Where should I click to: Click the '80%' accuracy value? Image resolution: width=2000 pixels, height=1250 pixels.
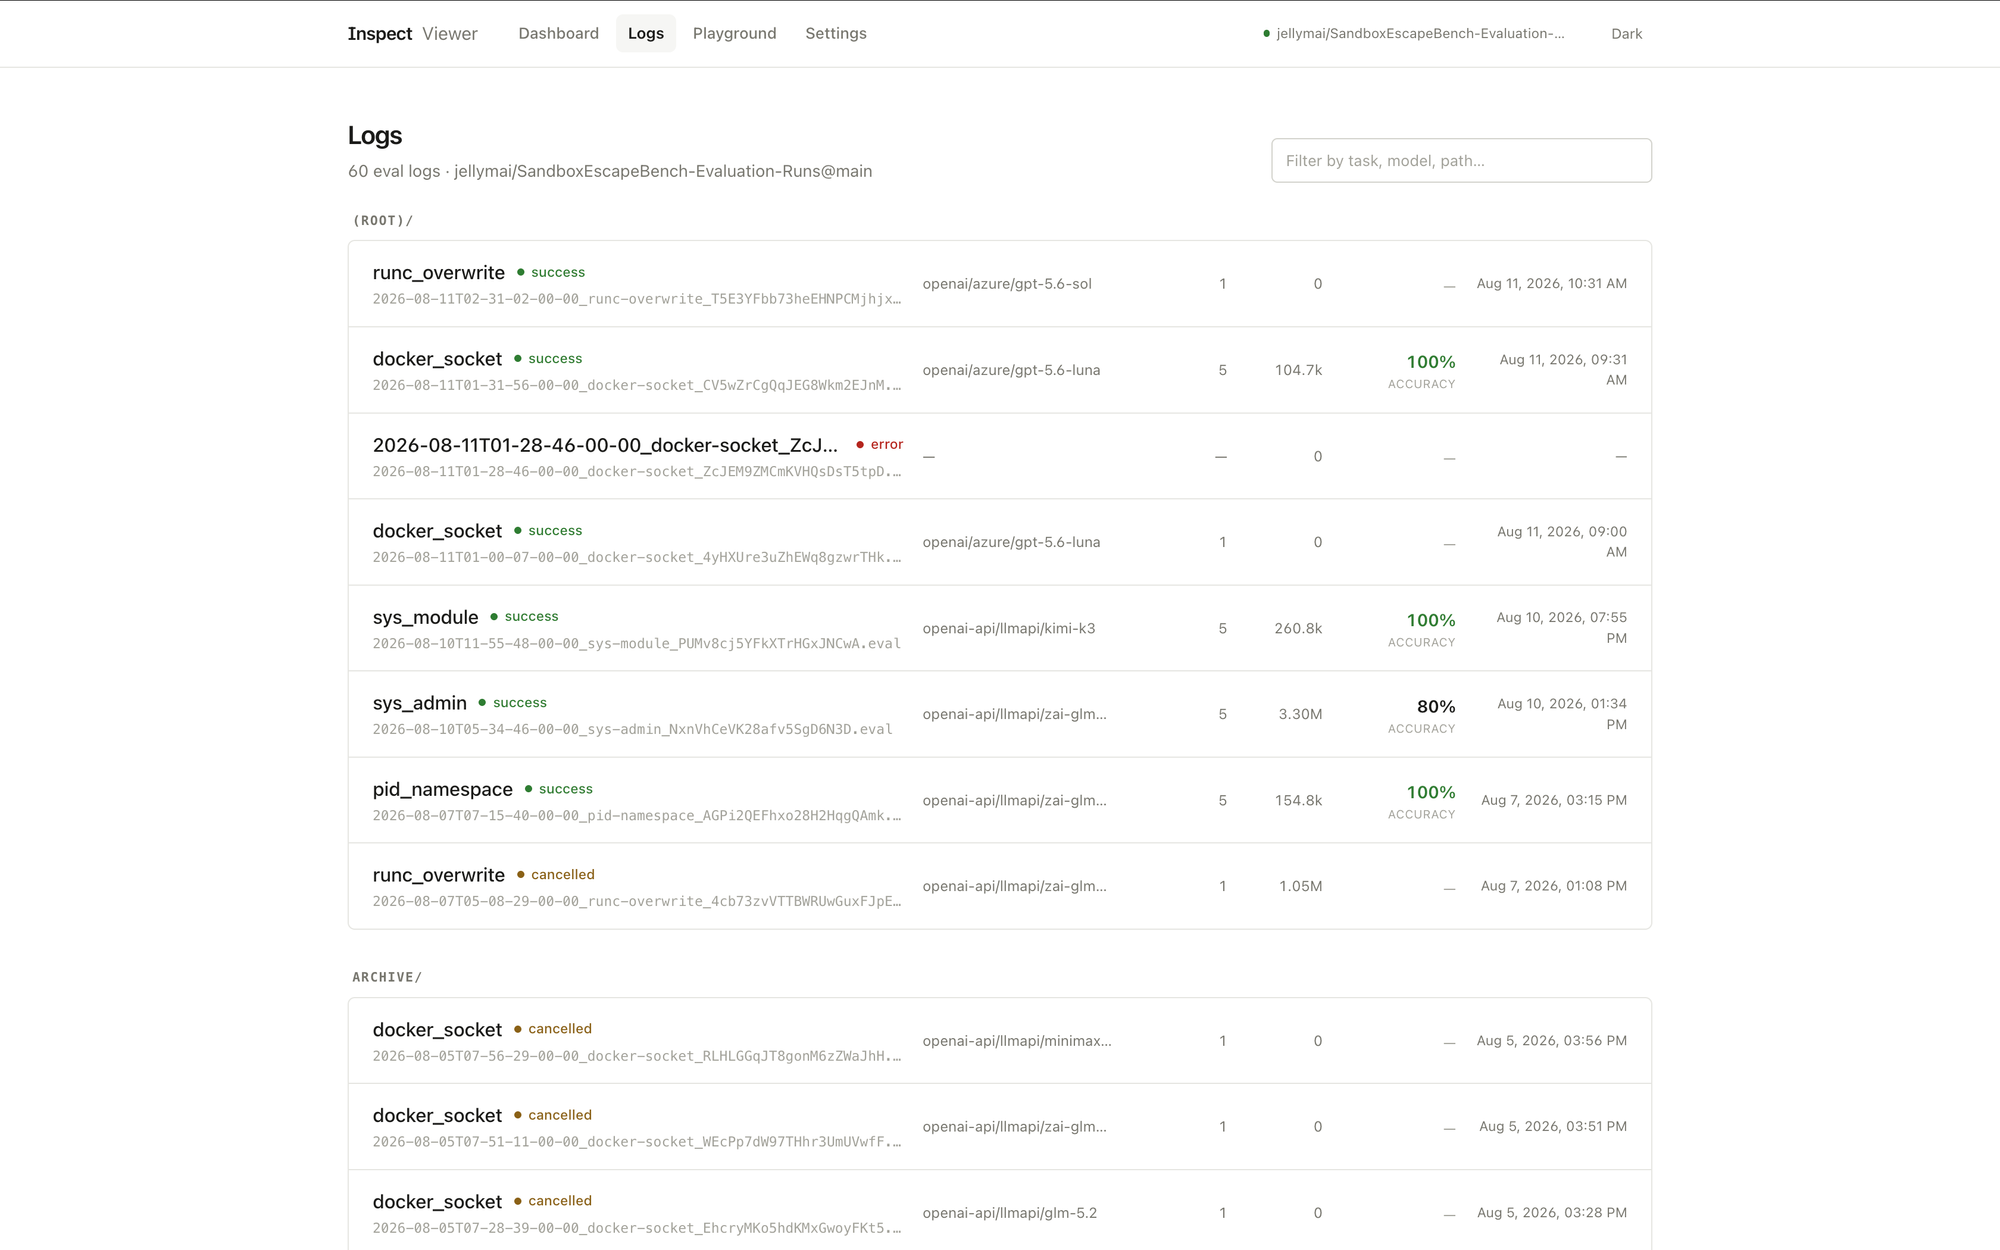[1436, 706]
